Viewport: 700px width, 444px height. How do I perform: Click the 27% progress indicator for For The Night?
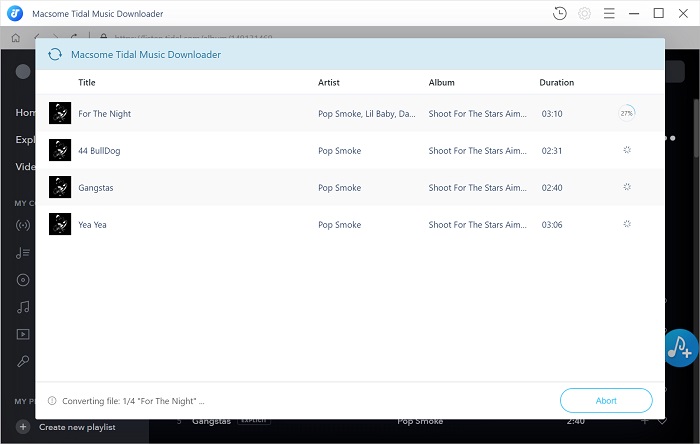(x=627, y=113)
